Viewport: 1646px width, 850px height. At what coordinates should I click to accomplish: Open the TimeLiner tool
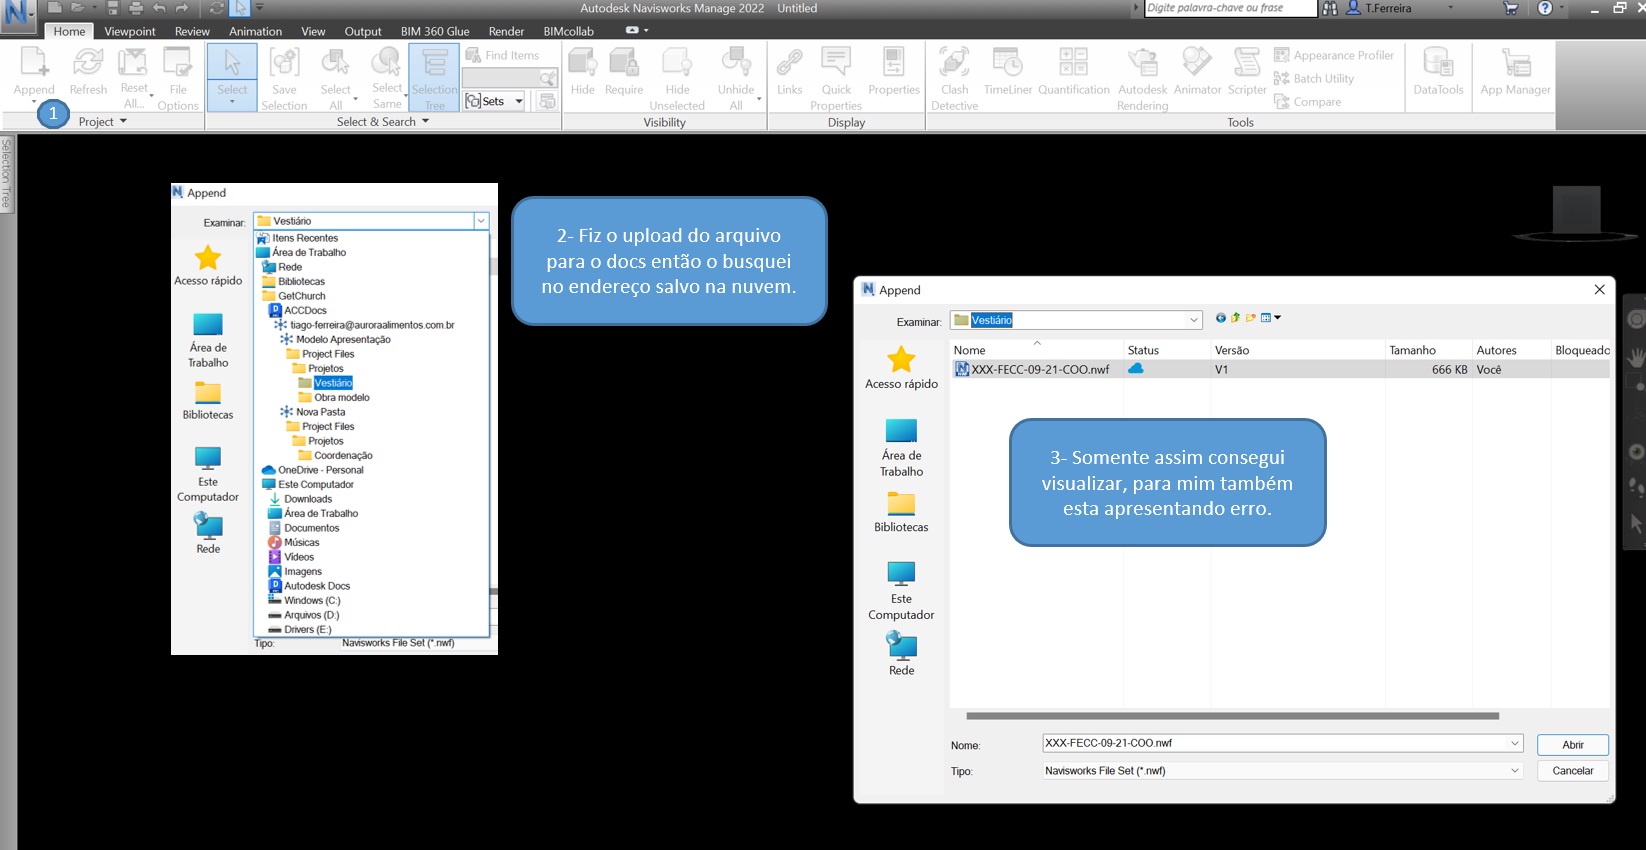(1007, 72)
